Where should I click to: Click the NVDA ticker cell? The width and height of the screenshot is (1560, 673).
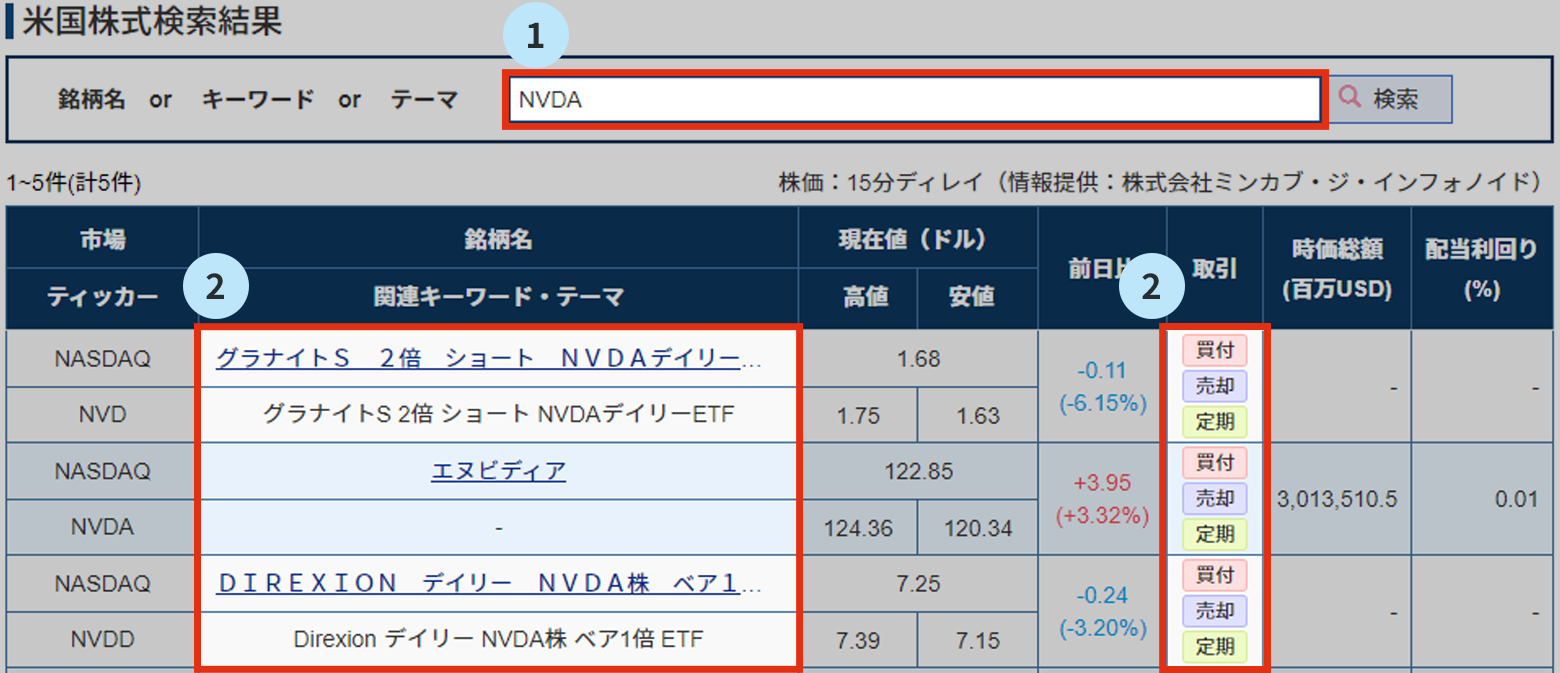pos(103,527)
